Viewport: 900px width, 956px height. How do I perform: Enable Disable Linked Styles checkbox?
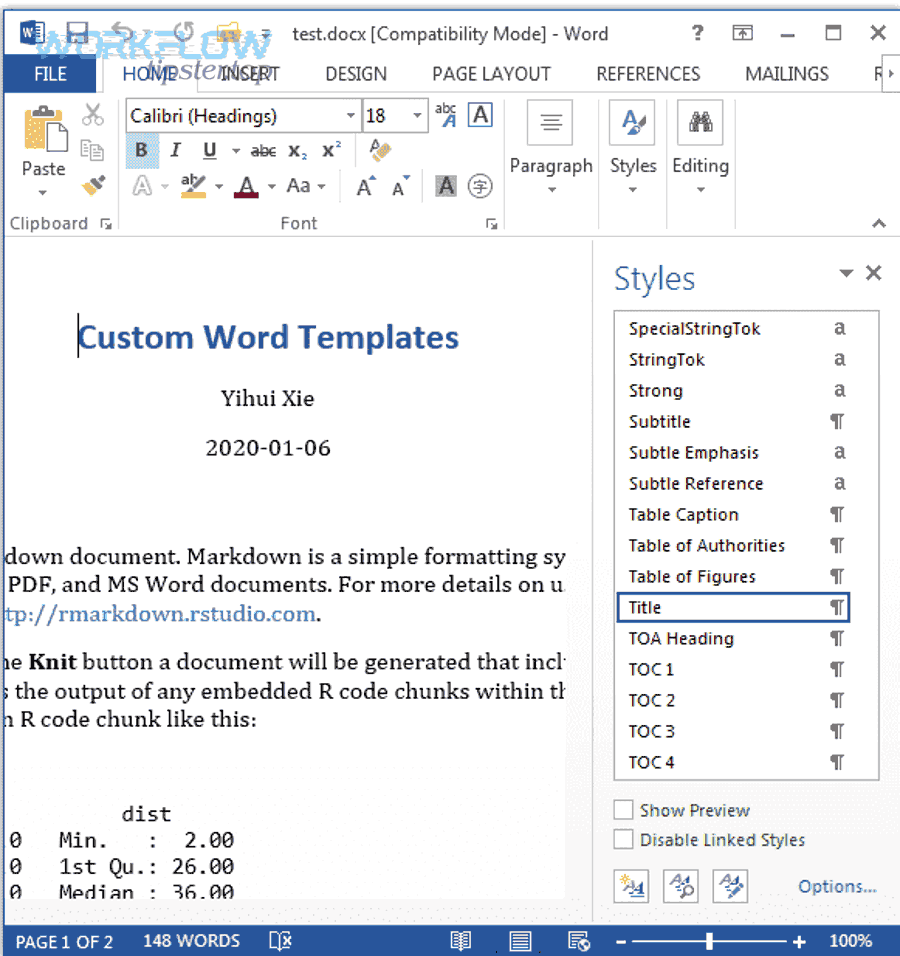(623, 840)
